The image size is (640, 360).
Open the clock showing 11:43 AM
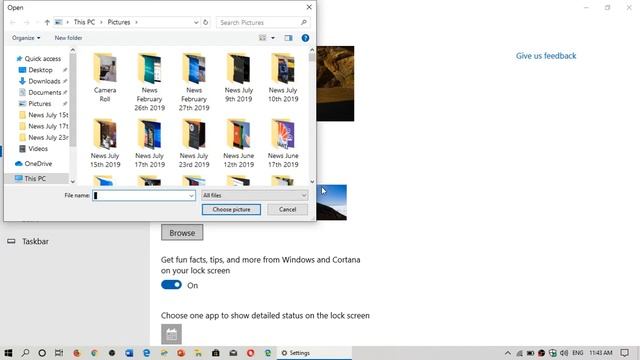click(600, 353)
